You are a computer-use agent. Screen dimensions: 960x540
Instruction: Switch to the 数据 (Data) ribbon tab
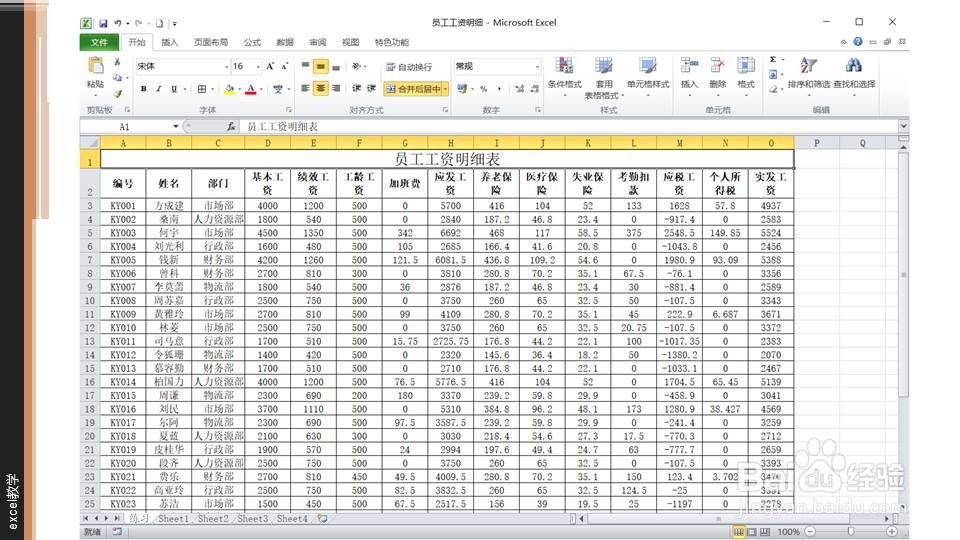tap(285, 42)
